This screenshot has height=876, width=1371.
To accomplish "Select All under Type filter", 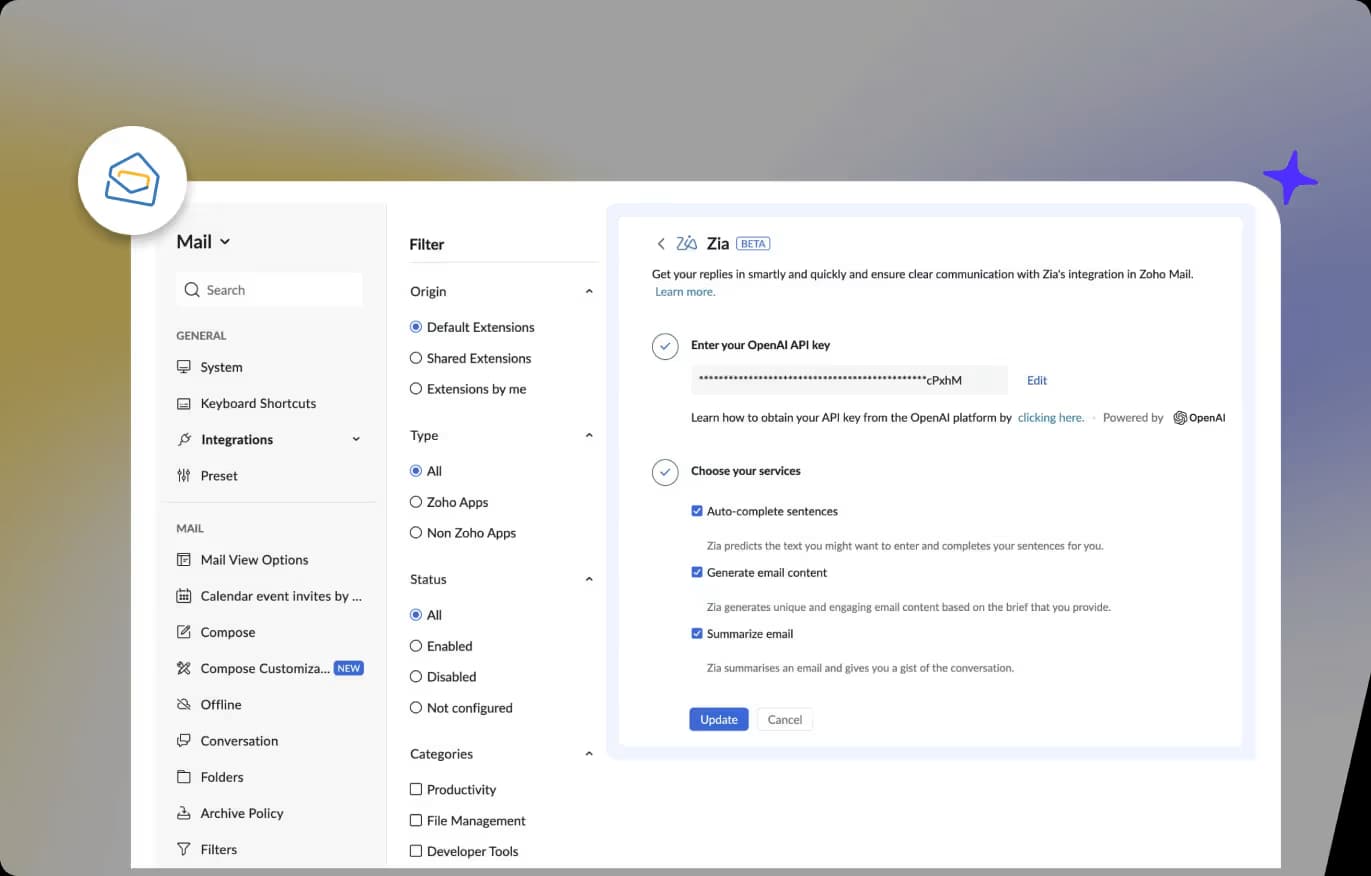I will point(416,471).
